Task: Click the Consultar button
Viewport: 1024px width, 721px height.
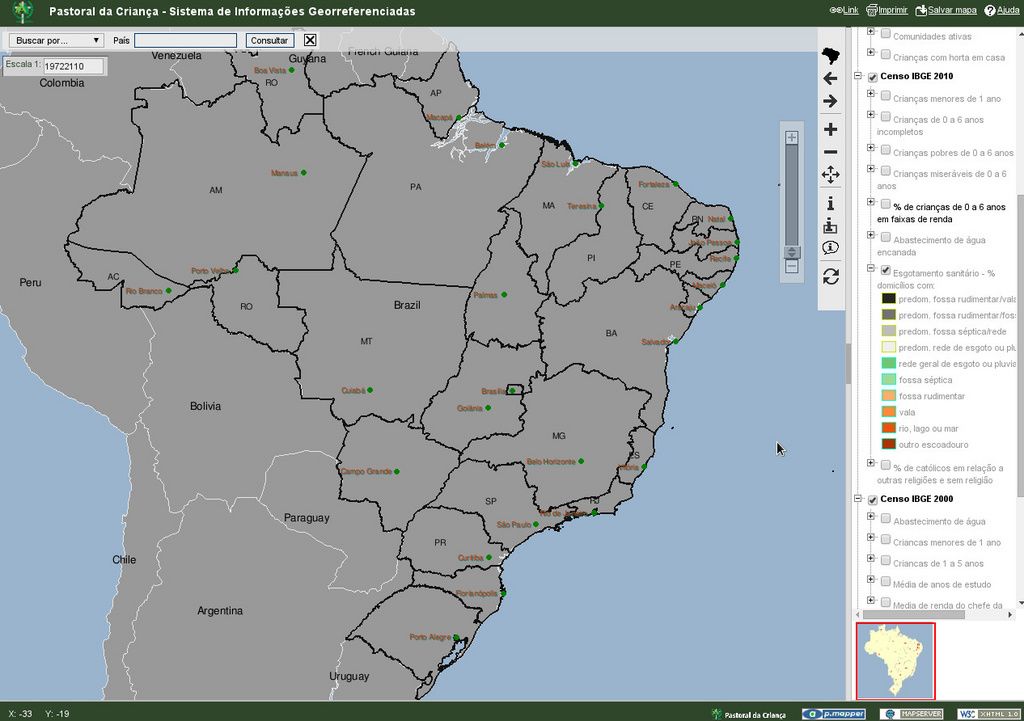Action: (x=269, y=41)
